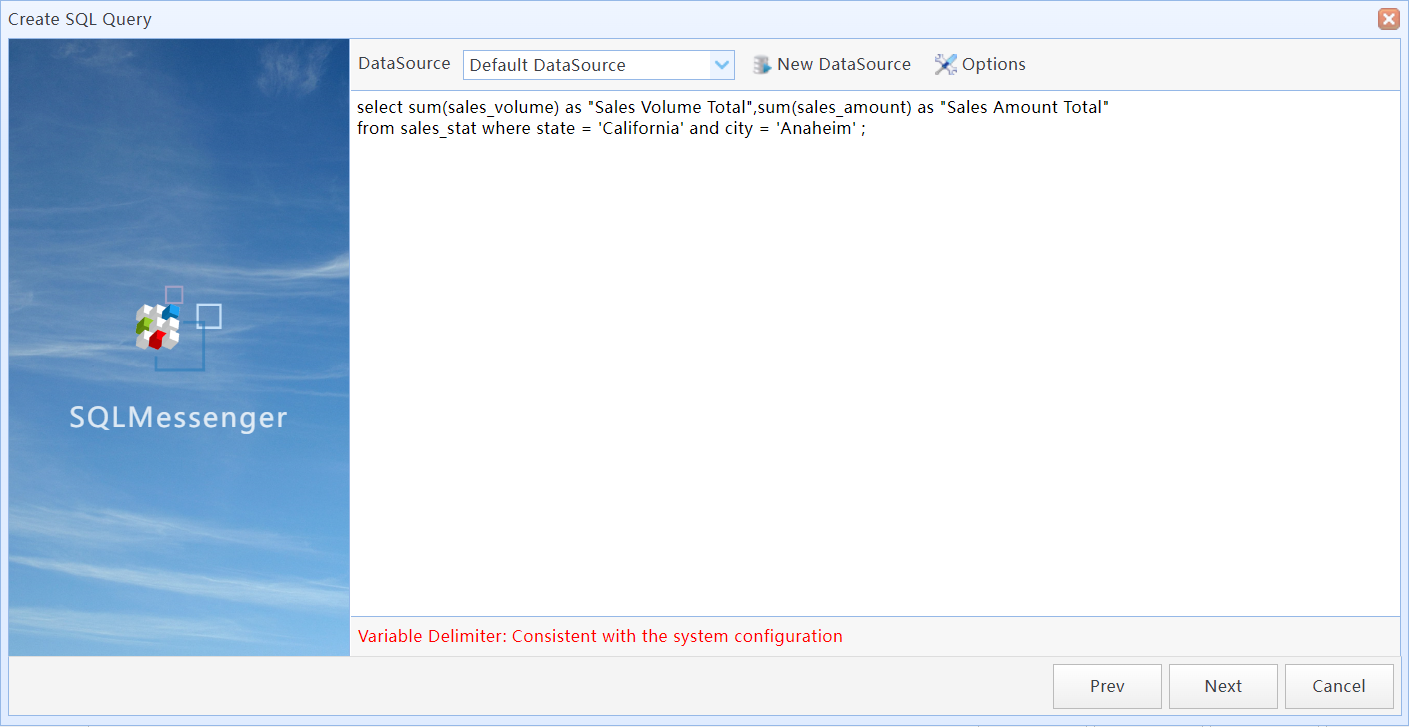The width and height of the screenshot is (1409, 727).
Task: Proceed with the Next button
Action: click(1223, 686)
